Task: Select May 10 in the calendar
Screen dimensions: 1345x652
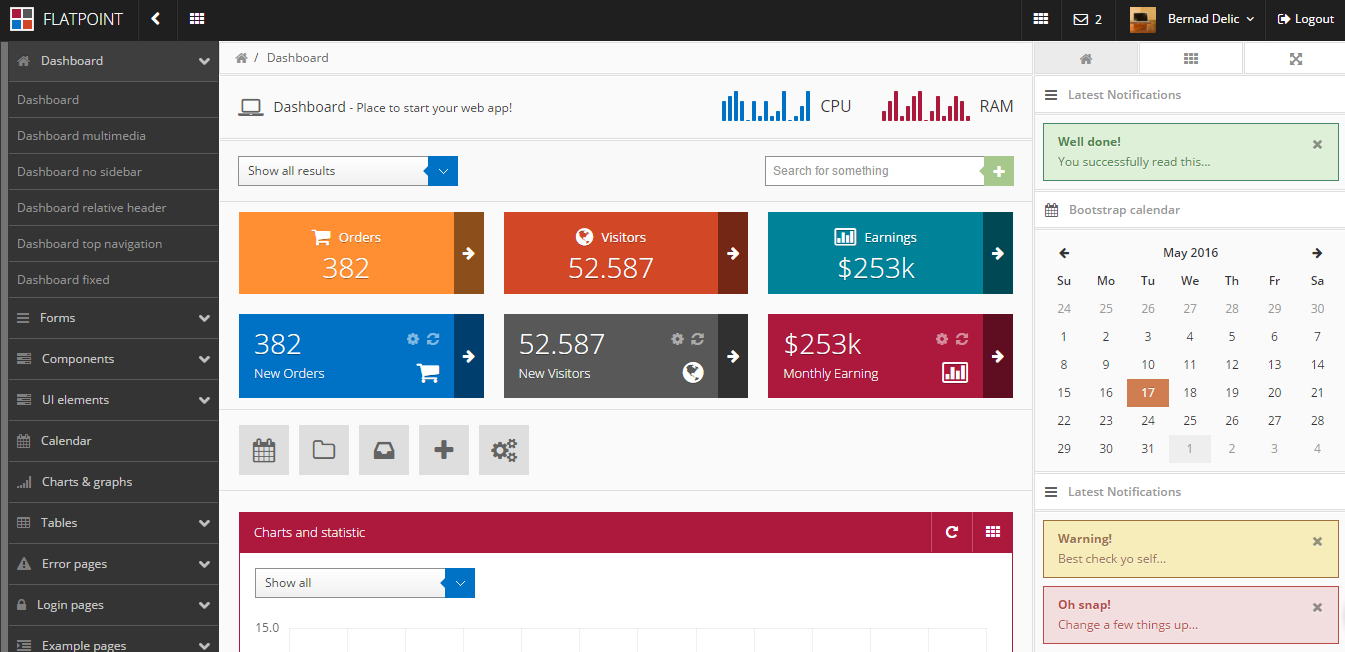Action: tap(1148, 365)
